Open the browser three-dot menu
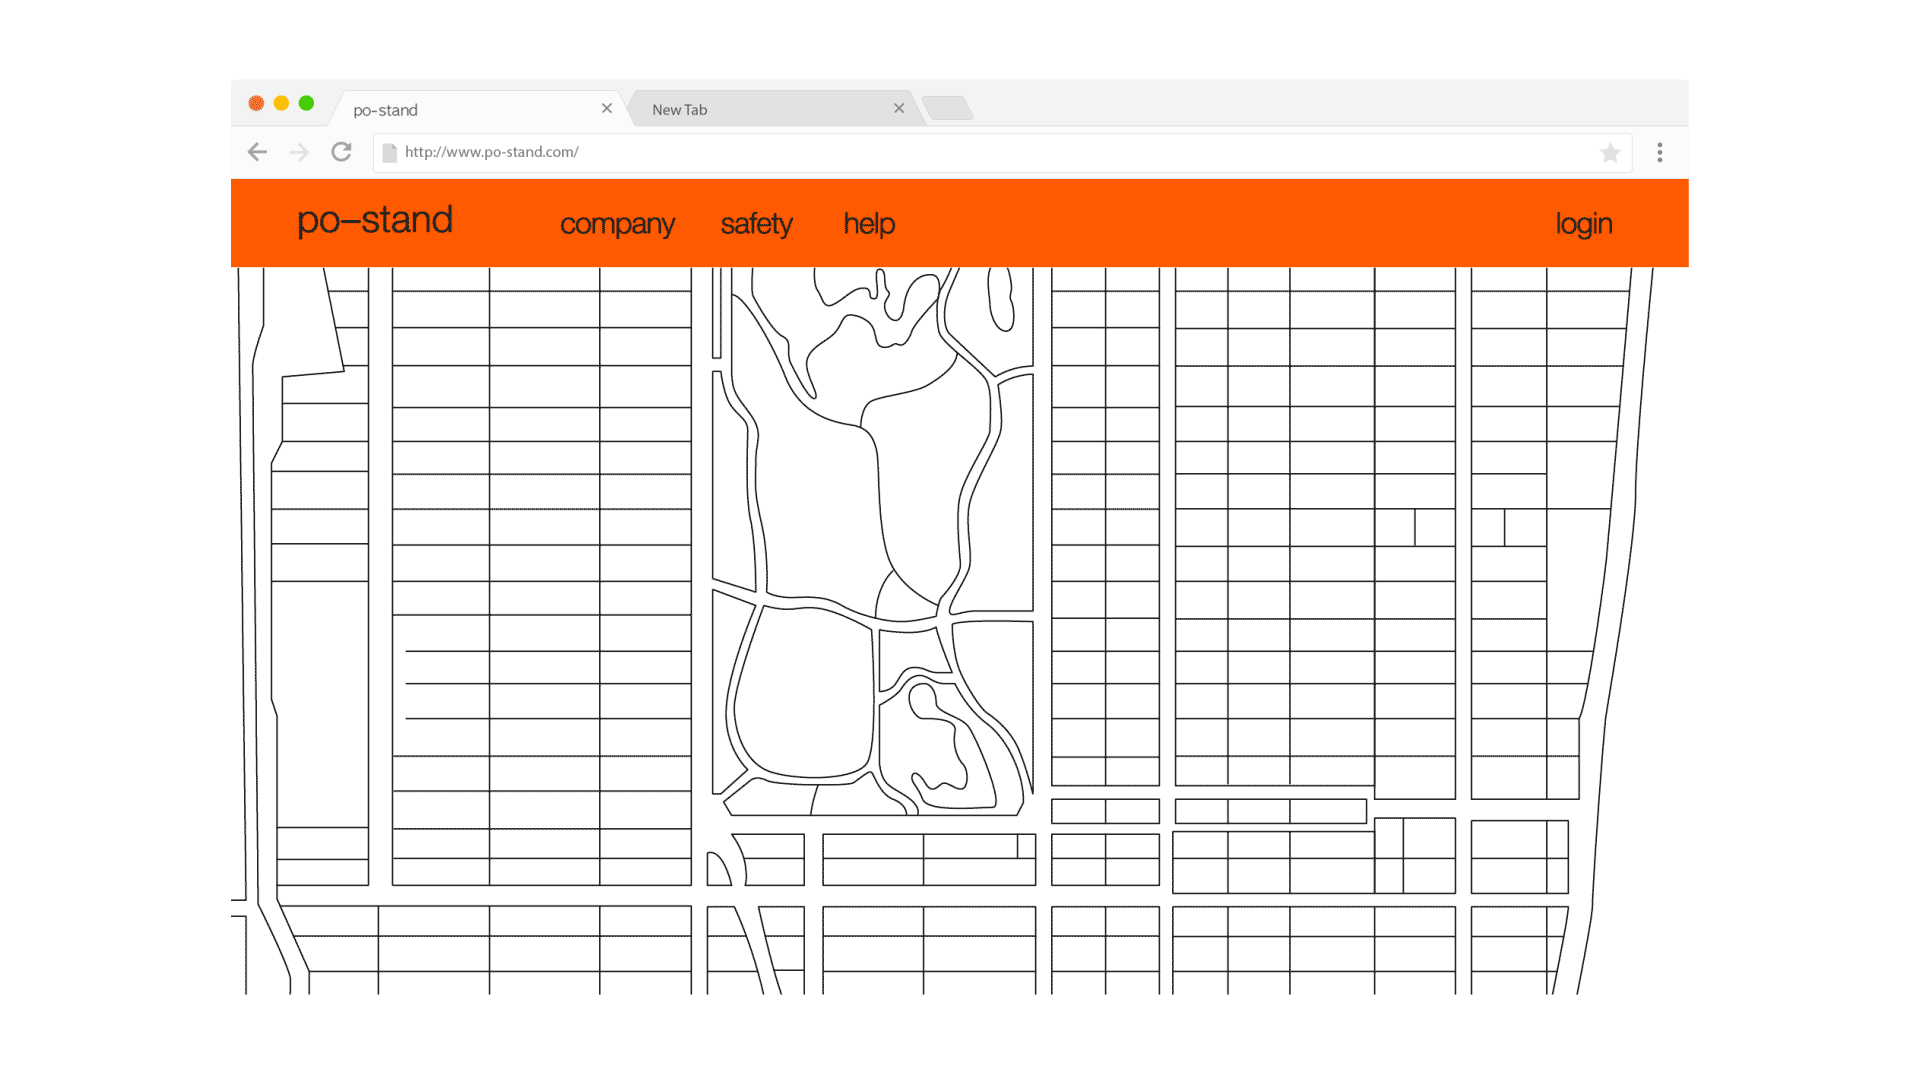Screen dimensions: 1920x1080 pos(1660,152)
